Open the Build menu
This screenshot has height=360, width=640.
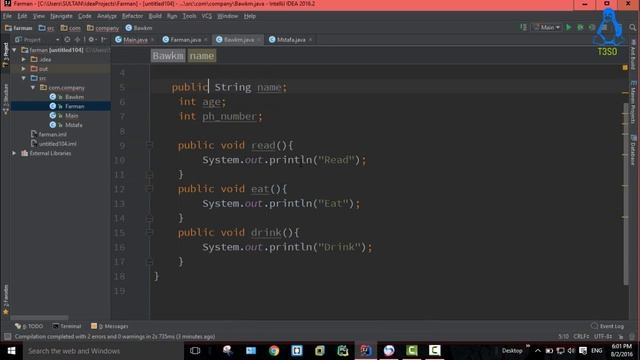pos(155,16)
